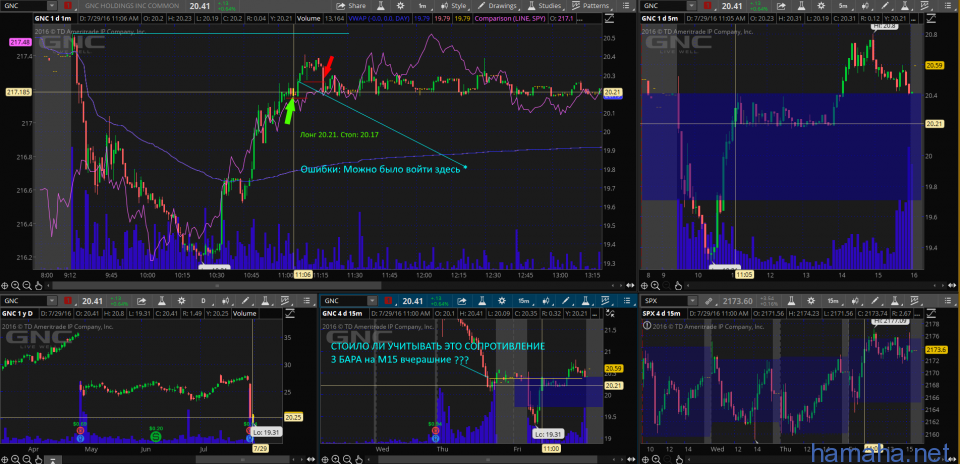Zoom in on the 5m chart
The image size is (960, 464).
[655, 285]
